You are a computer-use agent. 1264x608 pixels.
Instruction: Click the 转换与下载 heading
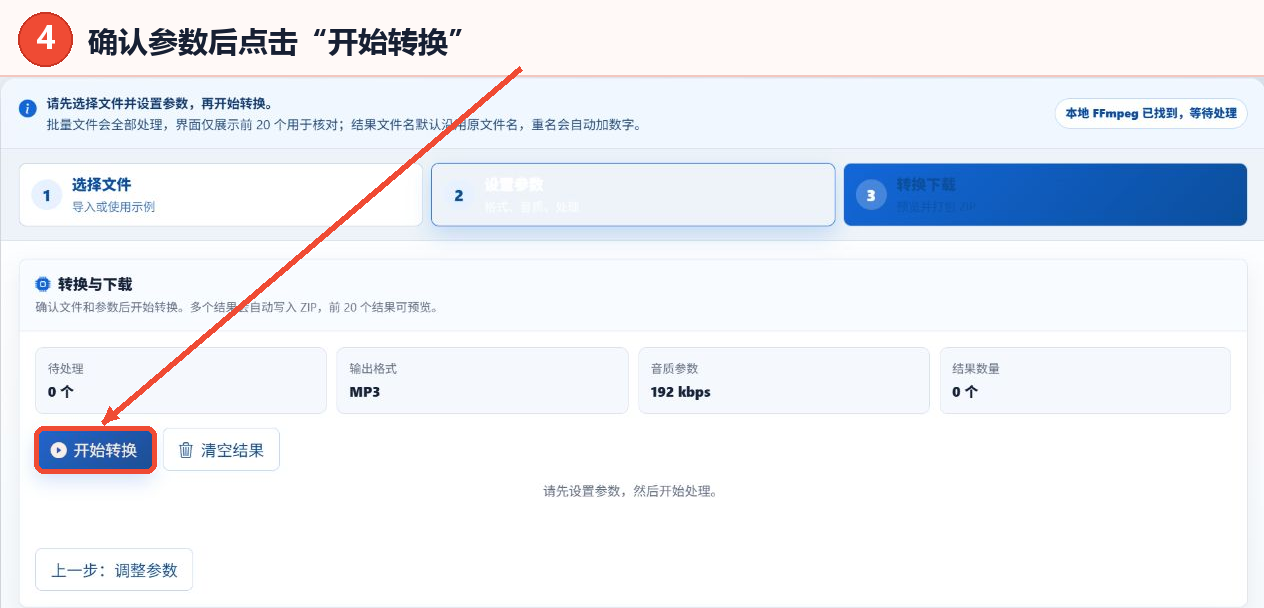click(x=95, y=284)
